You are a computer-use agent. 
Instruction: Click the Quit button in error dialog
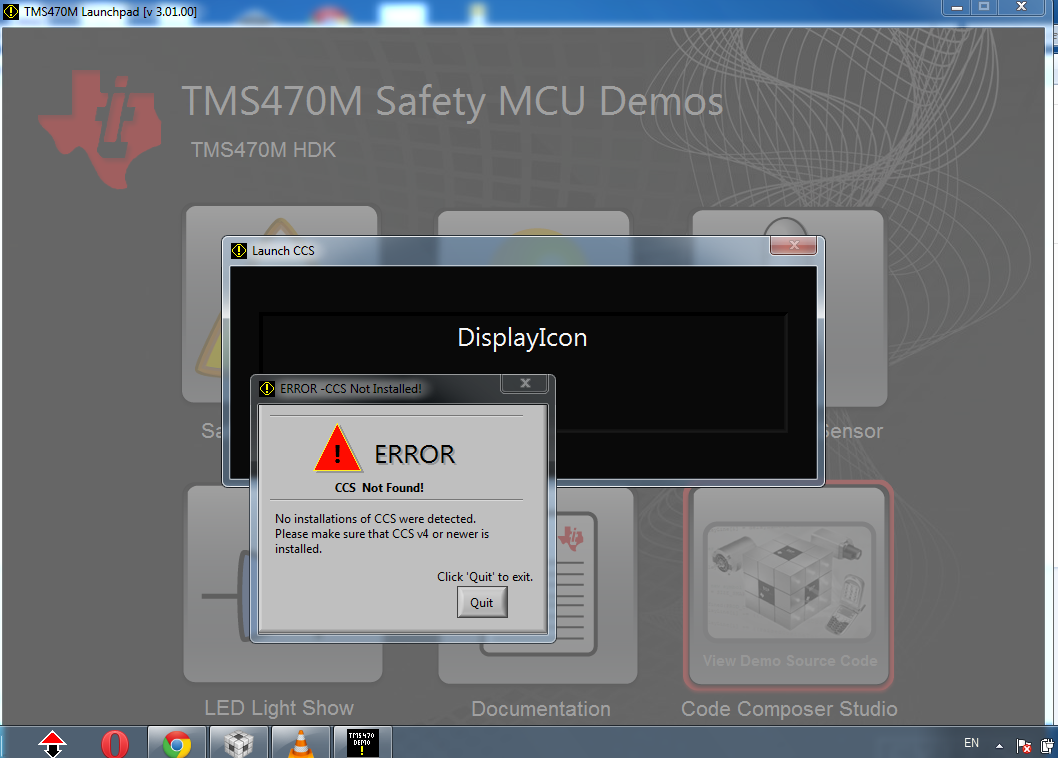(482, 602)
